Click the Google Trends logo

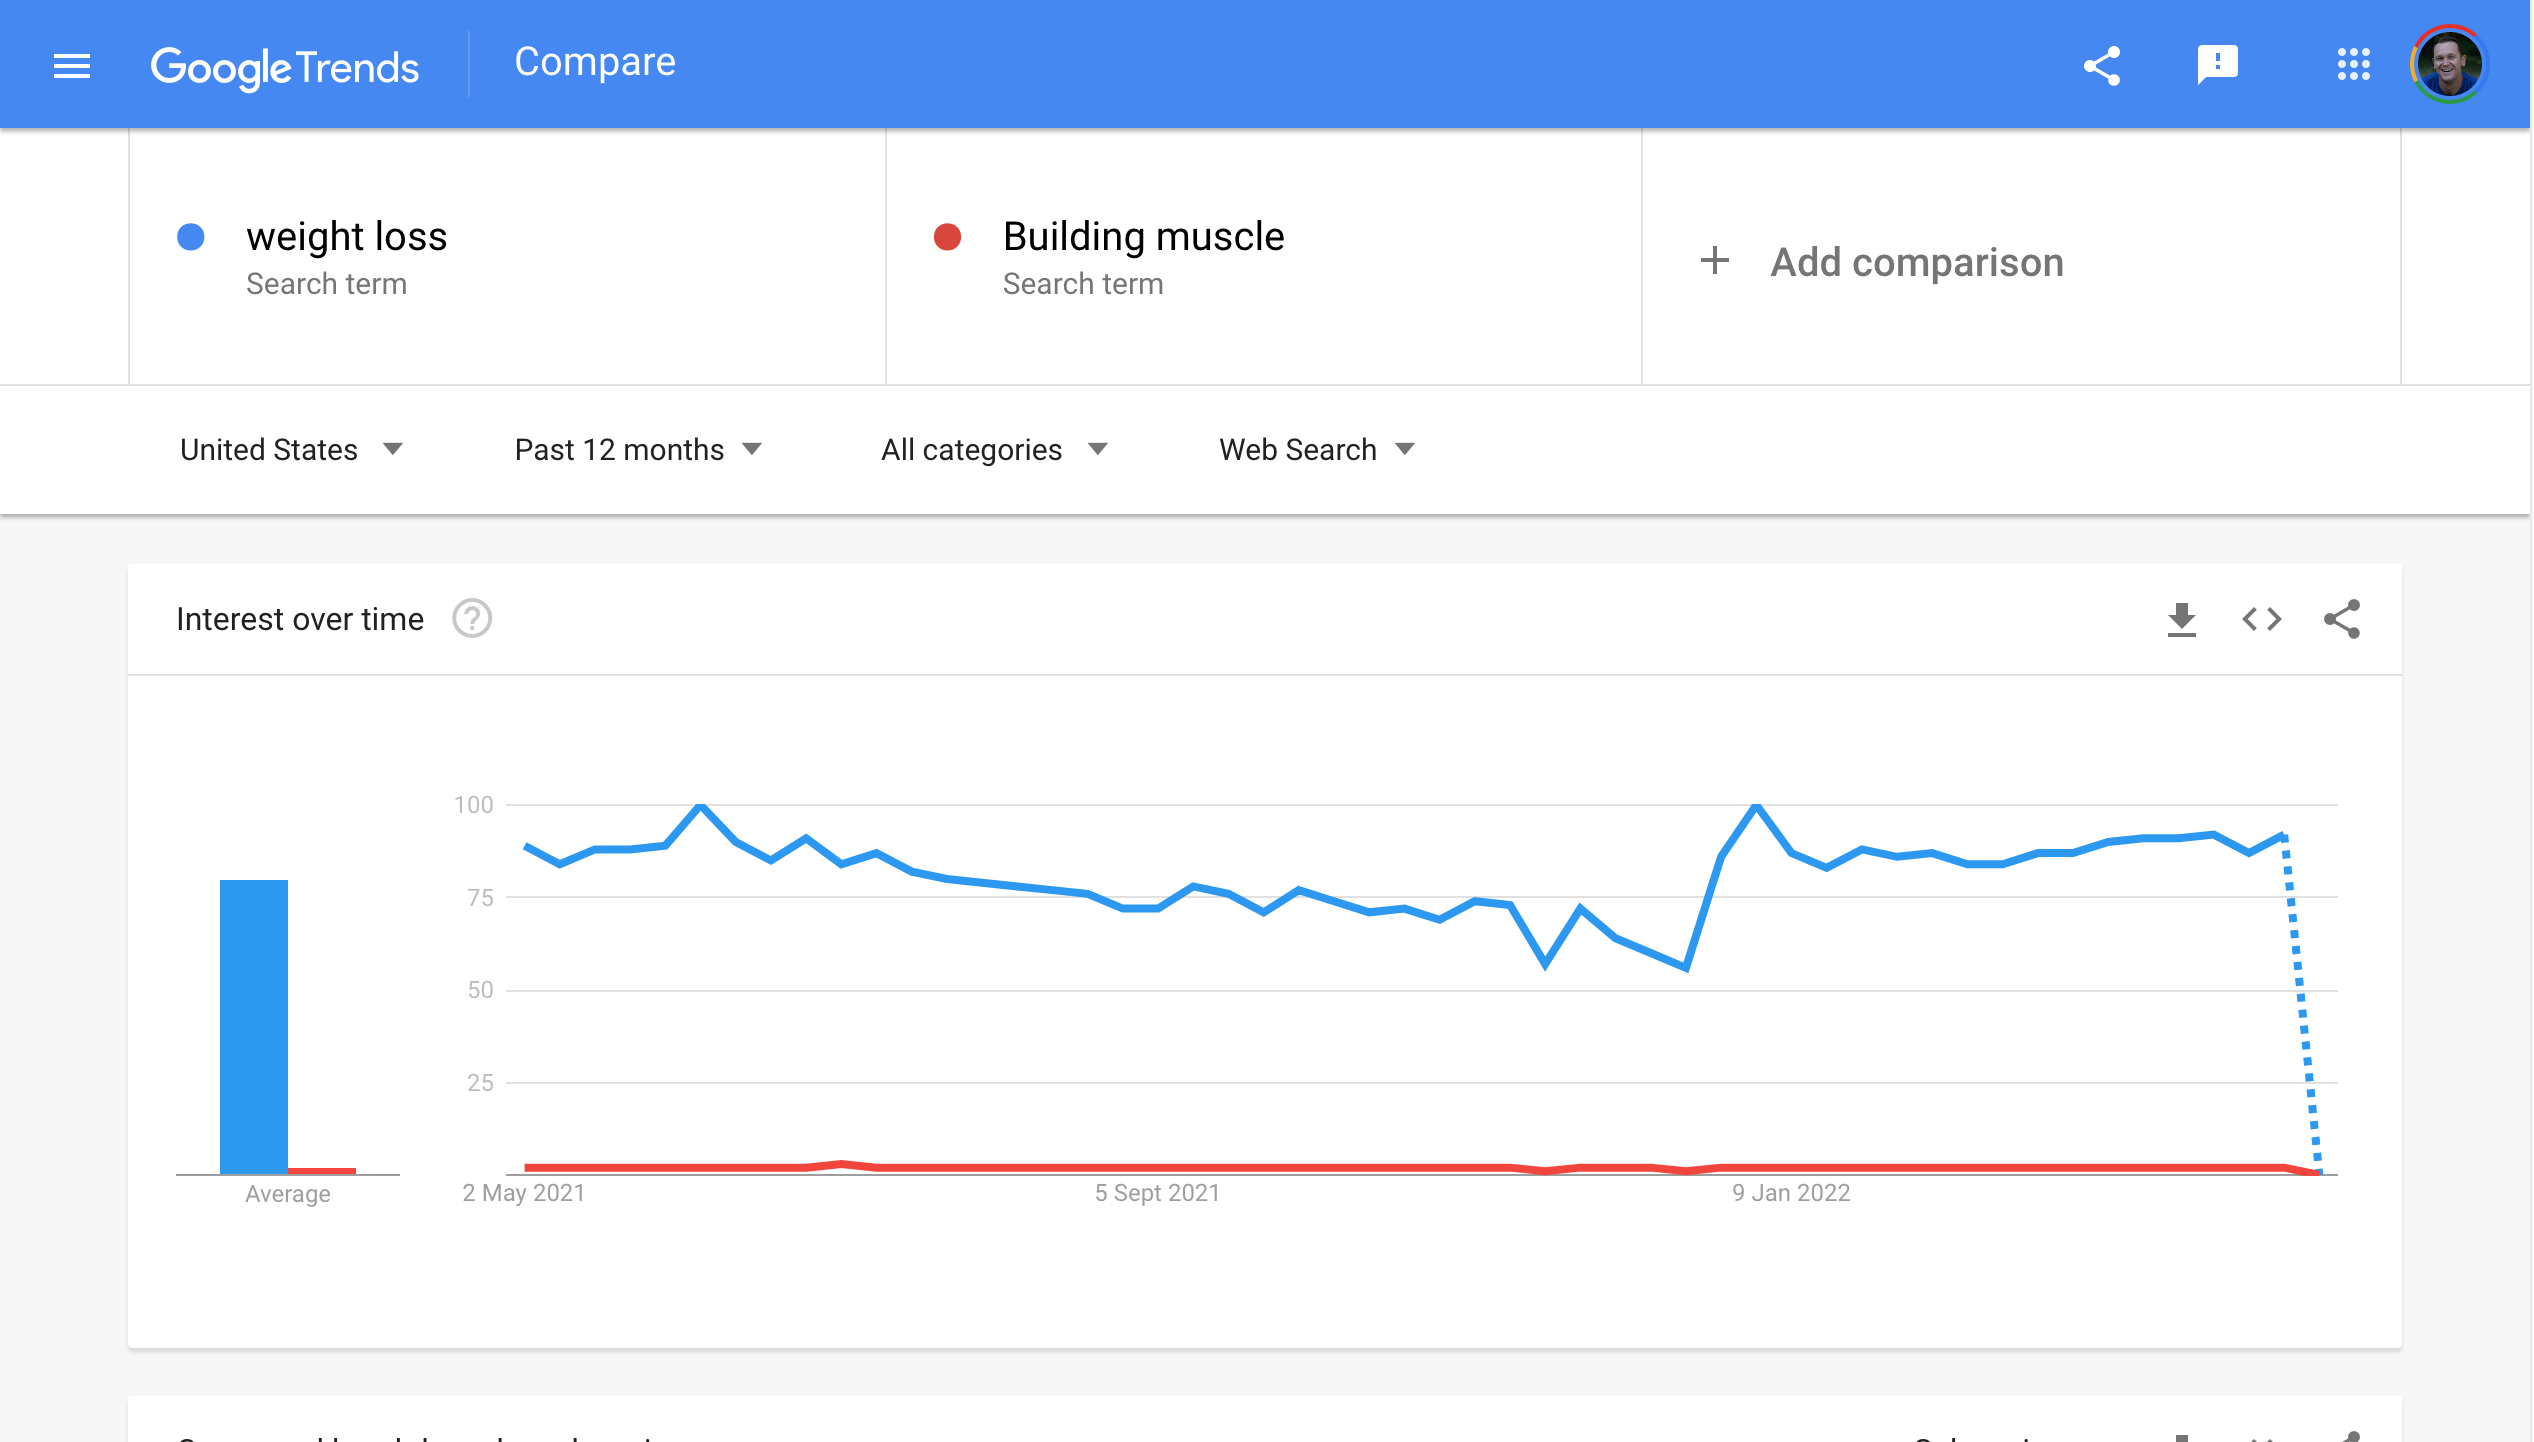click(285, 67)
